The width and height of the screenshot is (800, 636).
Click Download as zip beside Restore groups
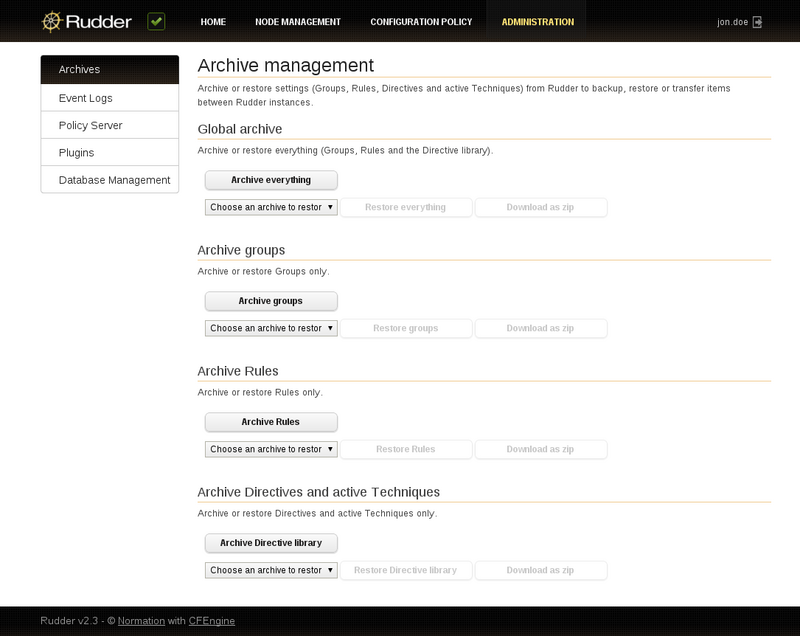pyautogui.click(x=540, y=328)
